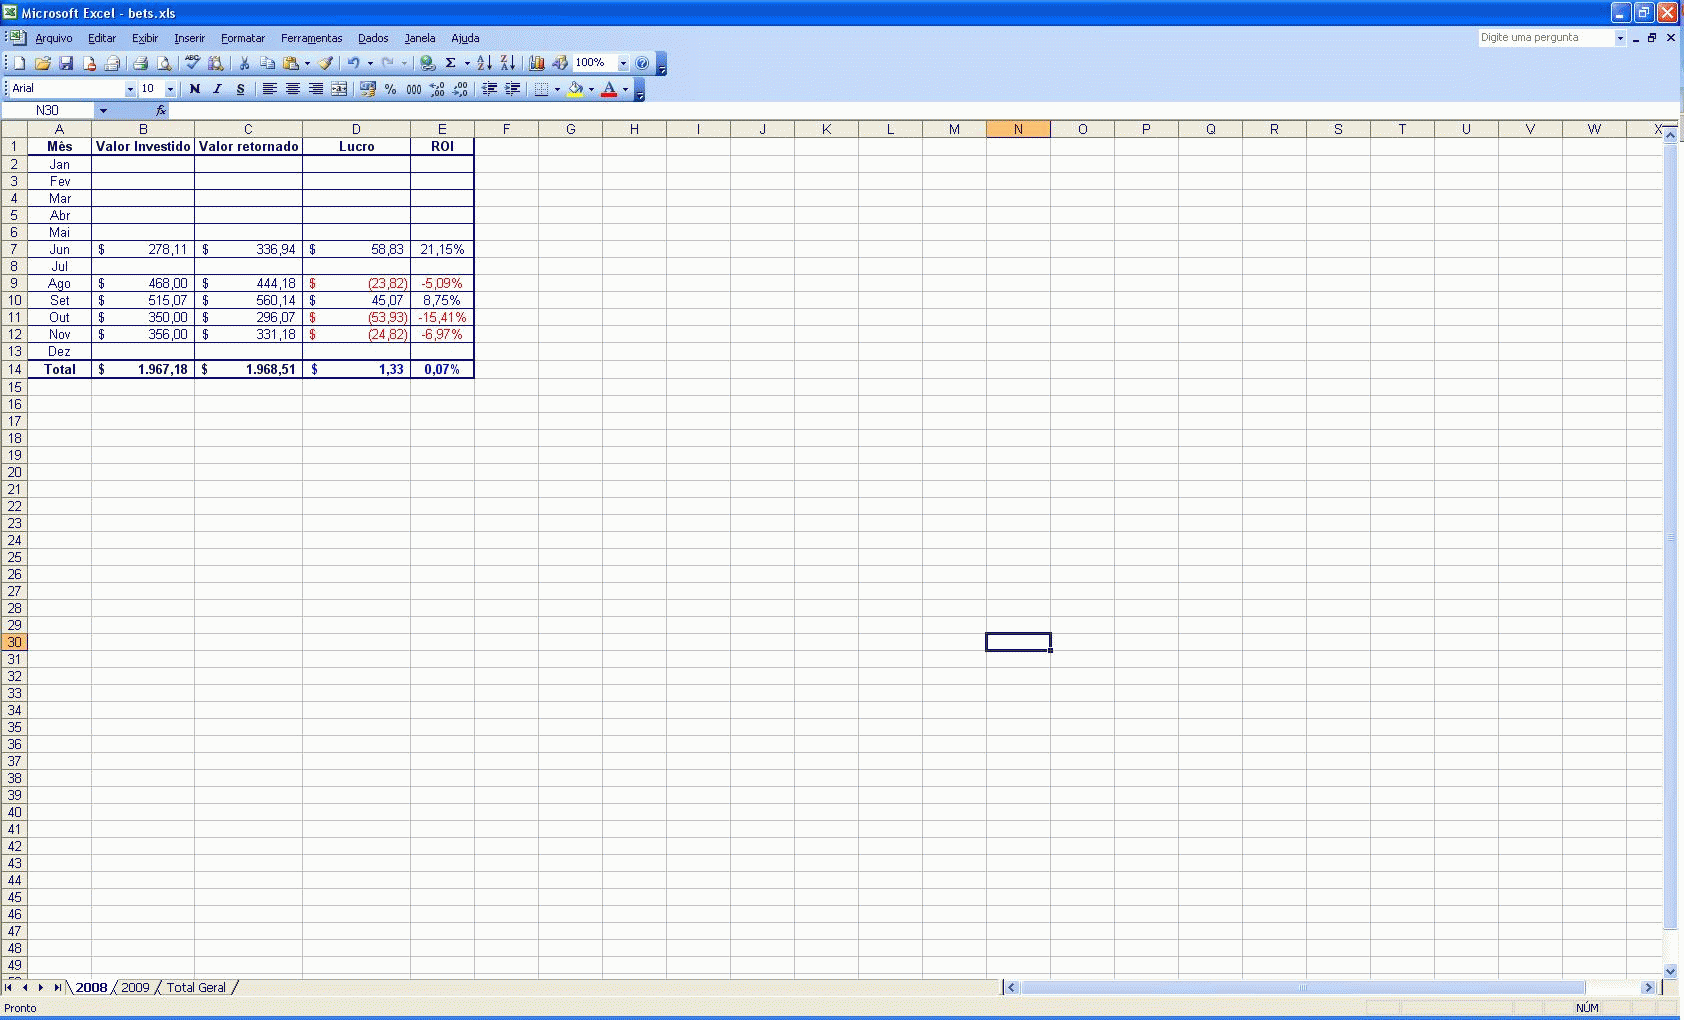1684x1020 pixels.
Task: Run spelling check with the ABC icon
Action: click(x=192, y=63)
